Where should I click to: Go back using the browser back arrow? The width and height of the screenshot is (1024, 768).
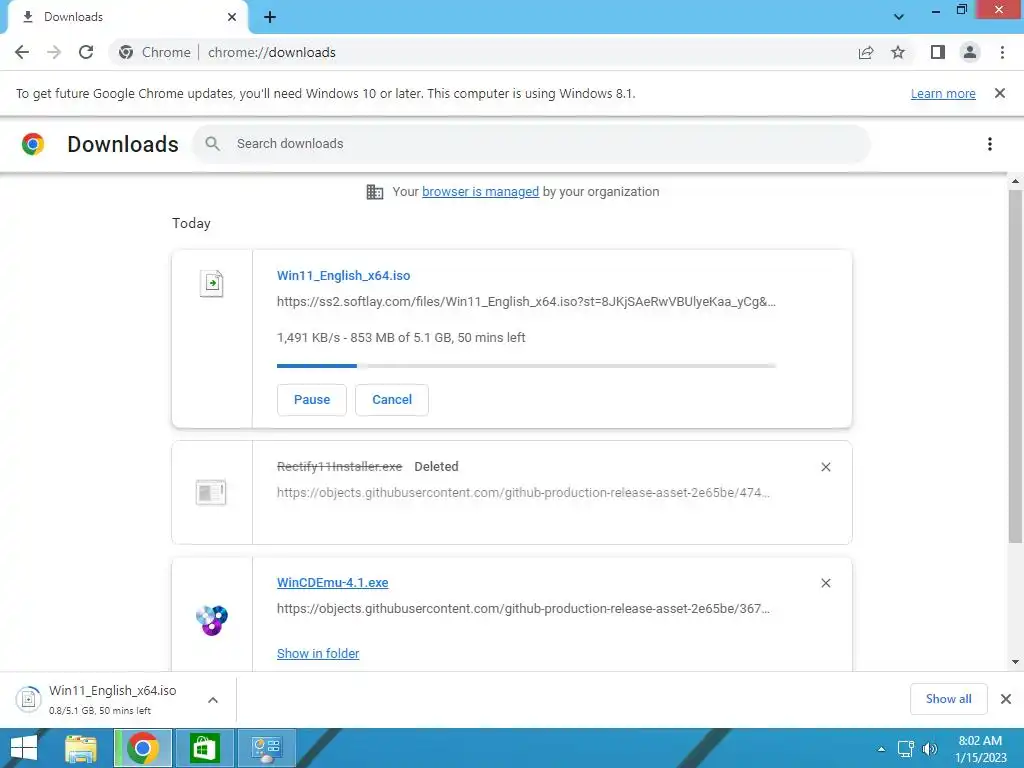[22, 52]
